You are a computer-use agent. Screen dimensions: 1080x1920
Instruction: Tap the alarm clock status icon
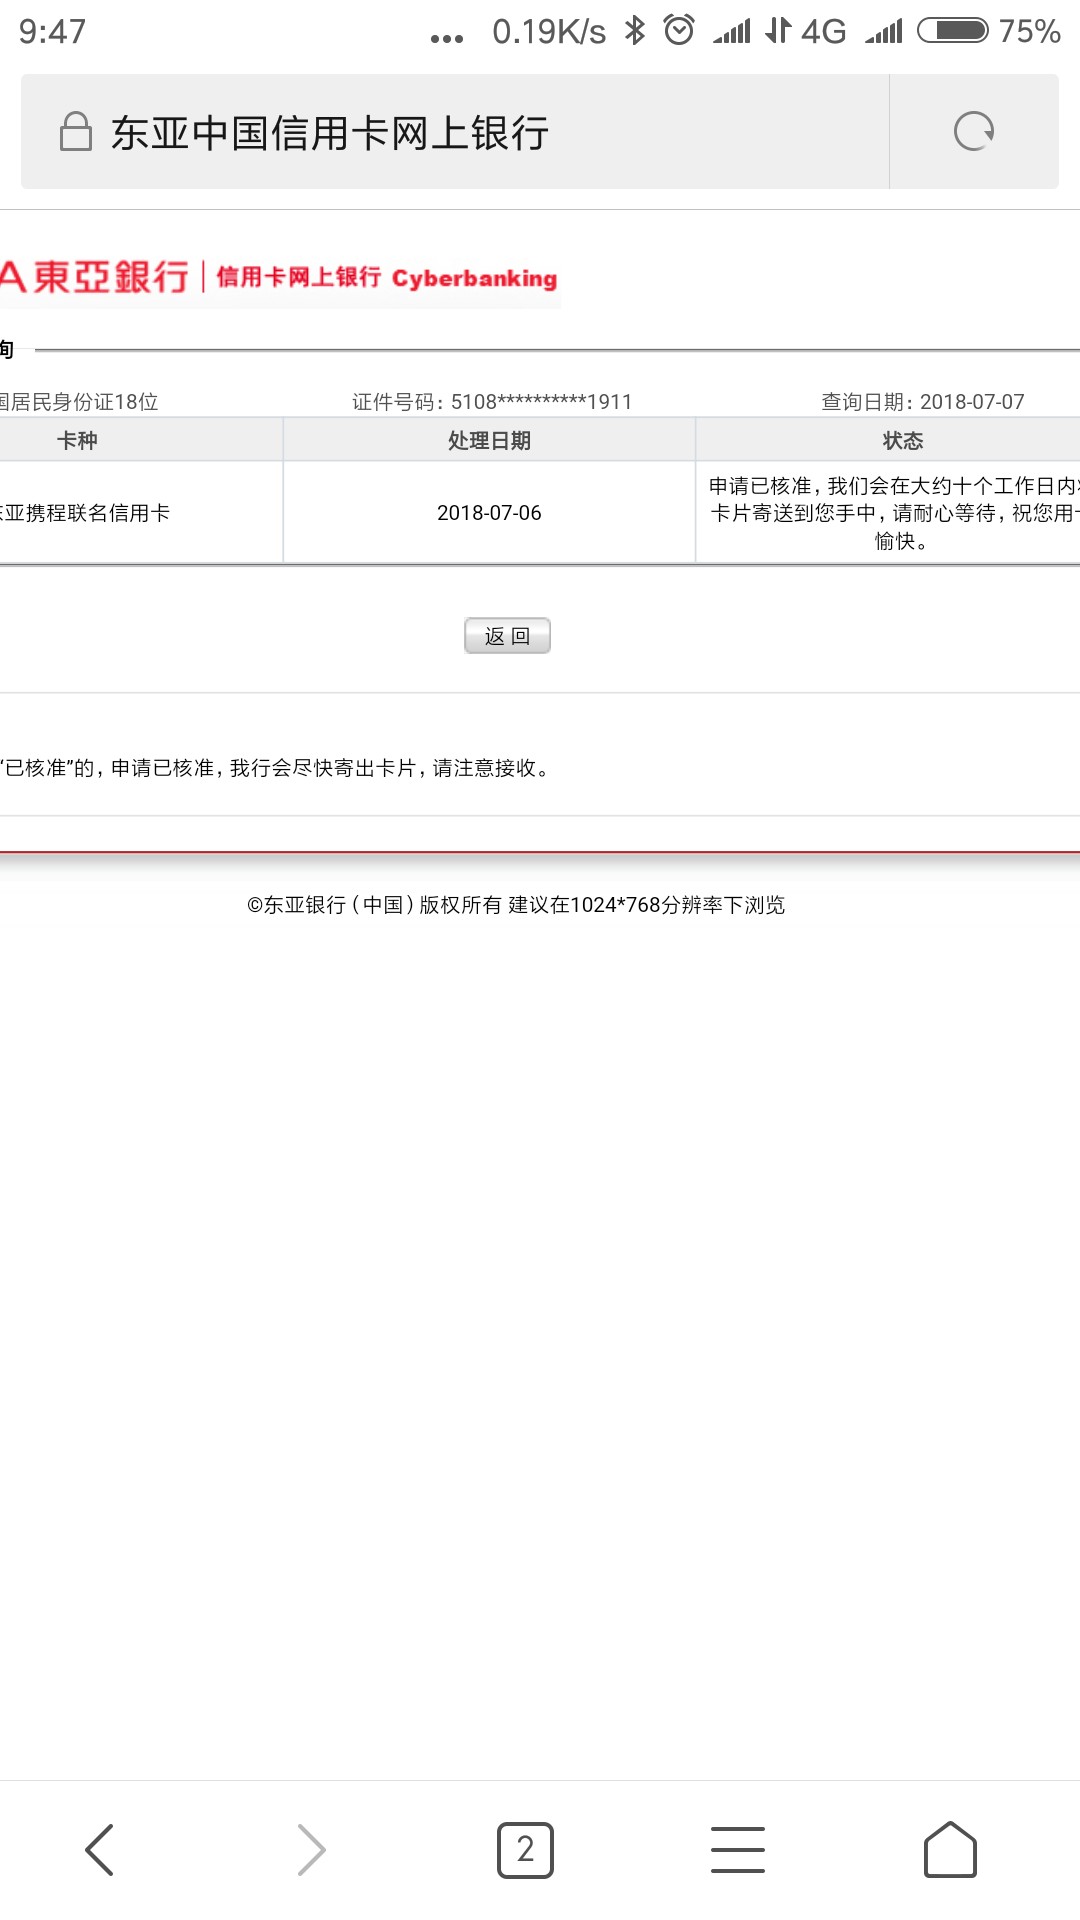click(679, 31)
